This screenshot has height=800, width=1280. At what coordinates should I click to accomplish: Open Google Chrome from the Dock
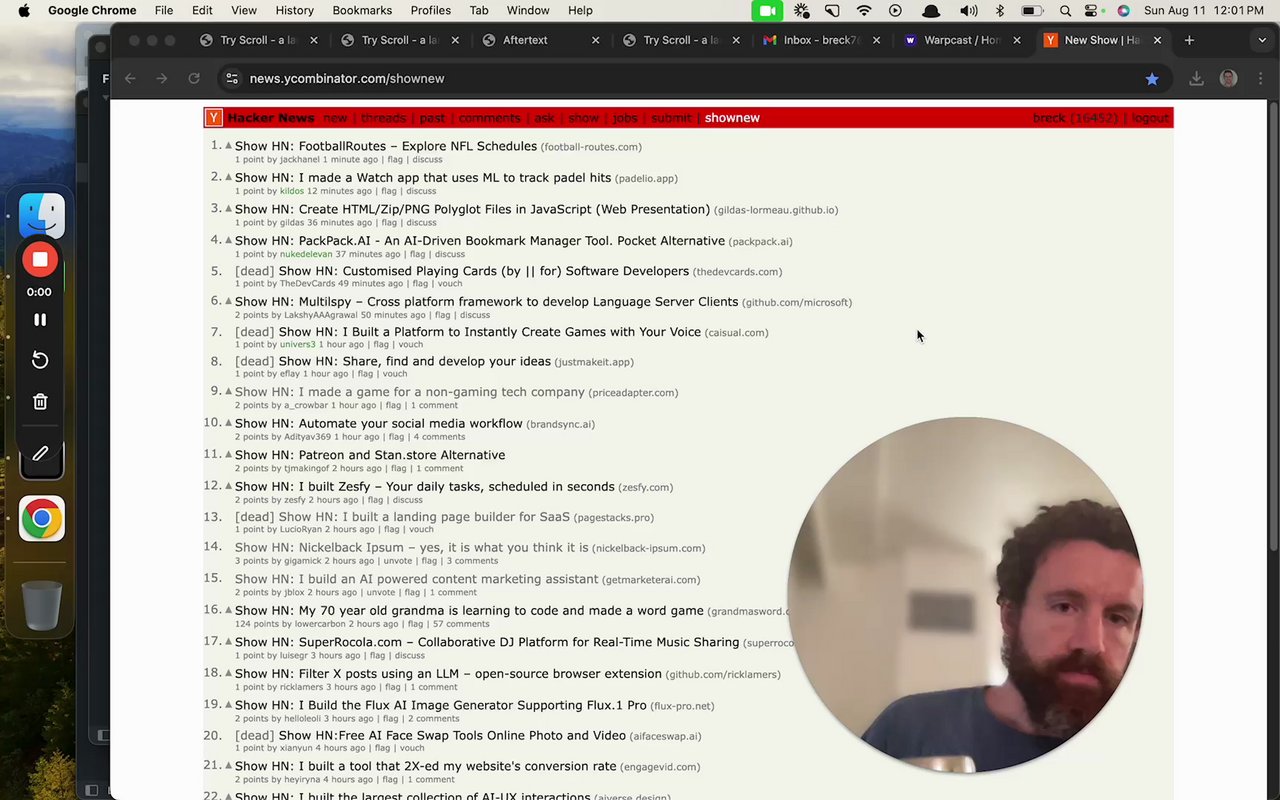(42, 519)
